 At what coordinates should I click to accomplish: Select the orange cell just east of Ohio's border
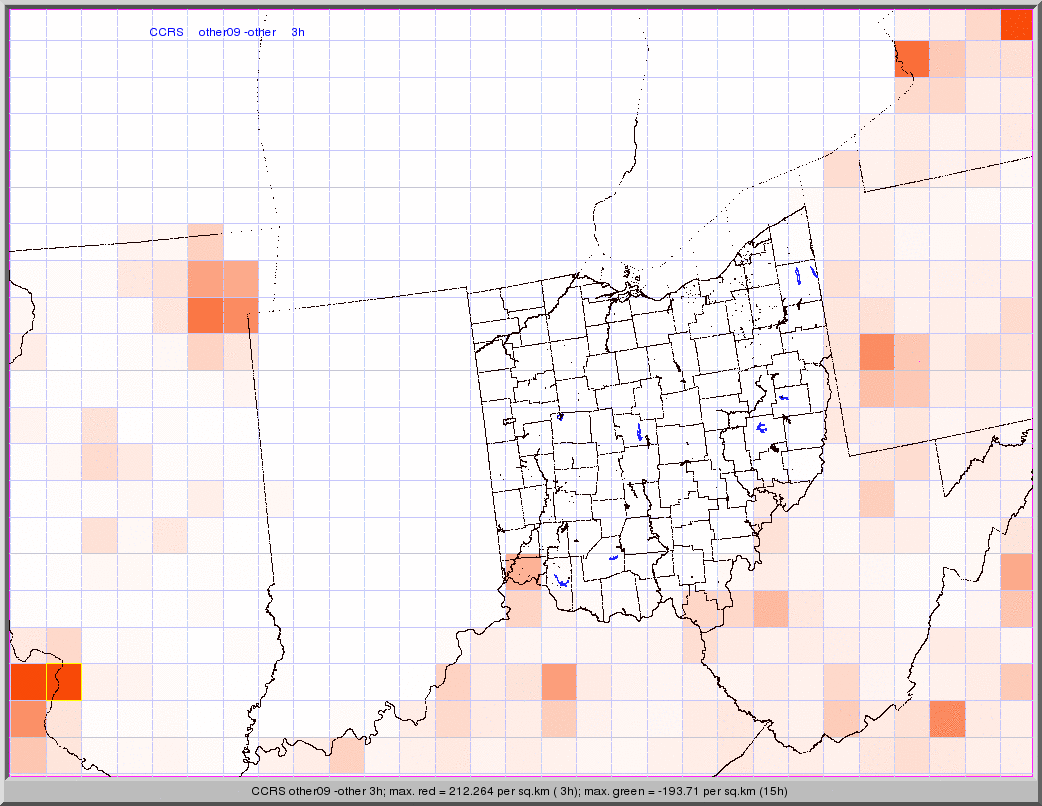876,352
